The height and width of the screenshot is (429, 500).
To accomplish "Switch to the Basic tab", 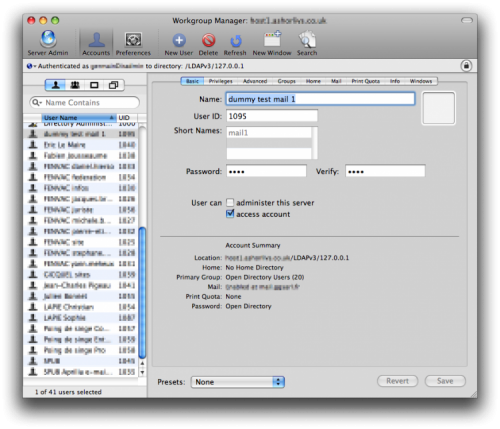I will coord(192,81).
